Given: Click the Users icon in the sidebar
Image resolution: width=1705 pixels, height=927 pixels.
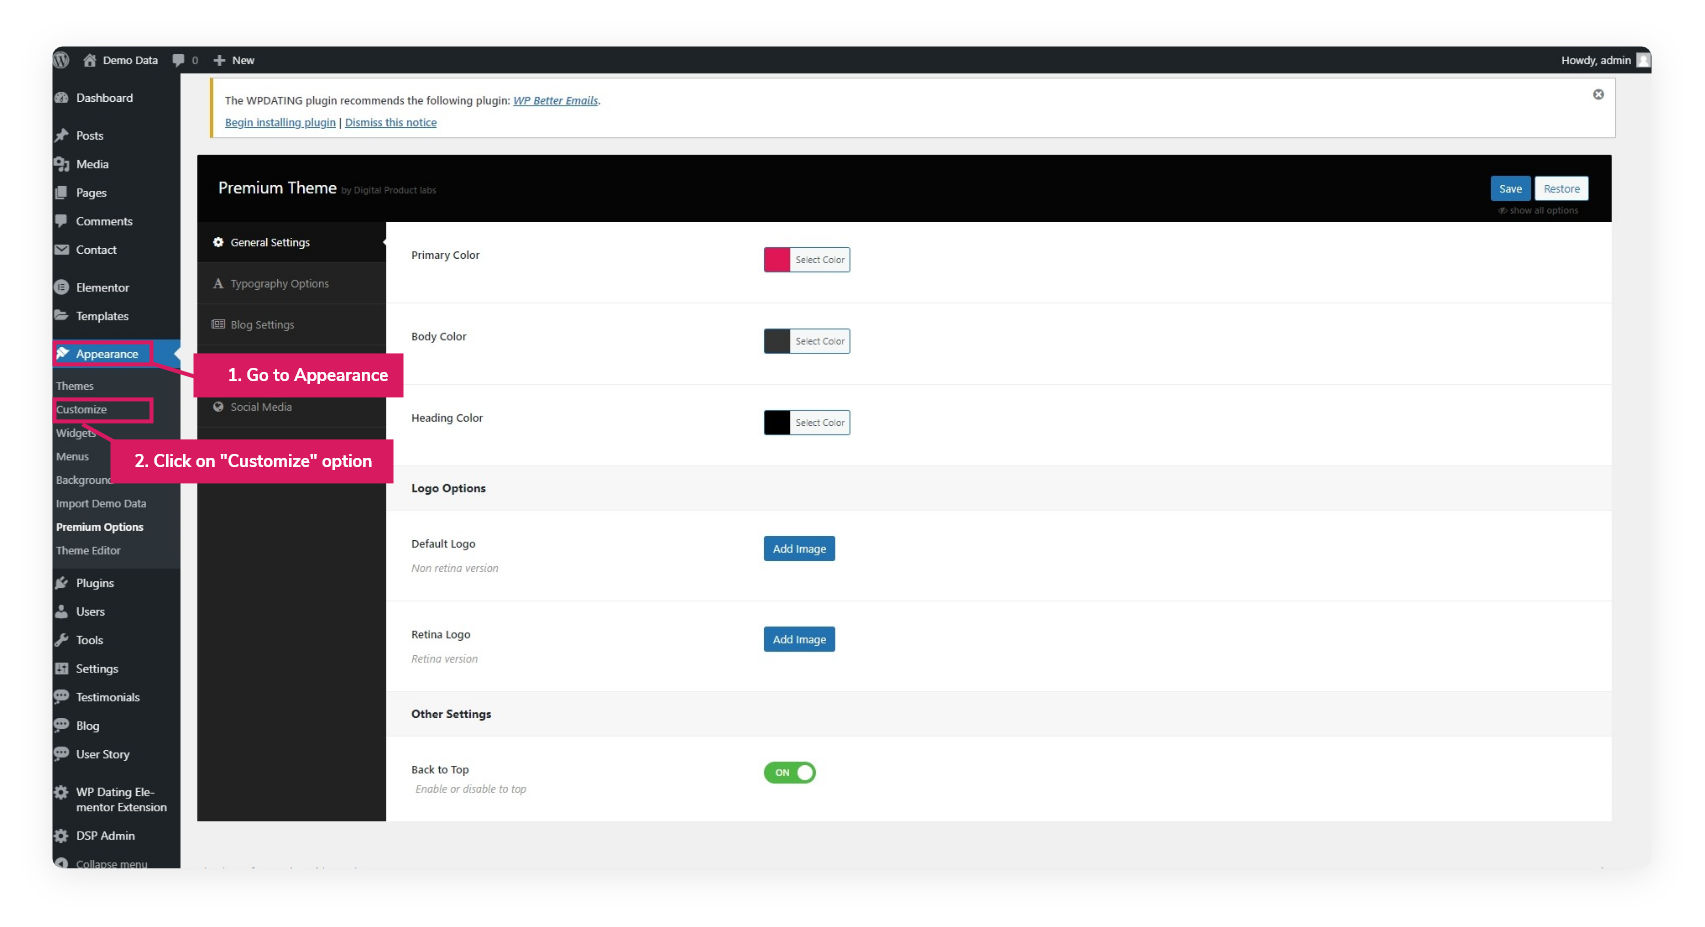Looking at the screenshot, I should [x=62, y=612].
